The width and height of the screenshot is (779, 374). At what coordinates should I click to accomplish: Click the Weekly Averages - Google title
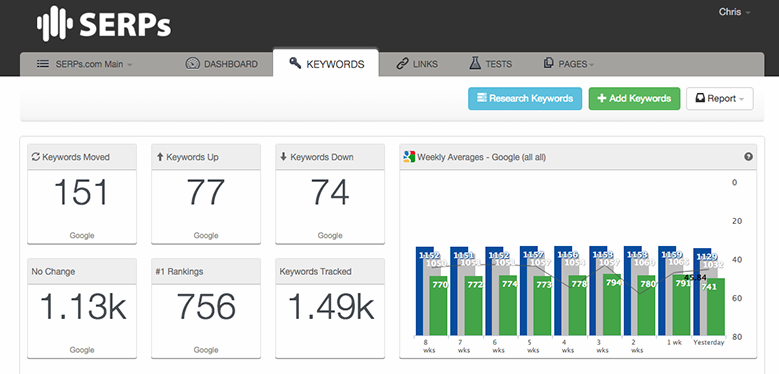point(481,157)
